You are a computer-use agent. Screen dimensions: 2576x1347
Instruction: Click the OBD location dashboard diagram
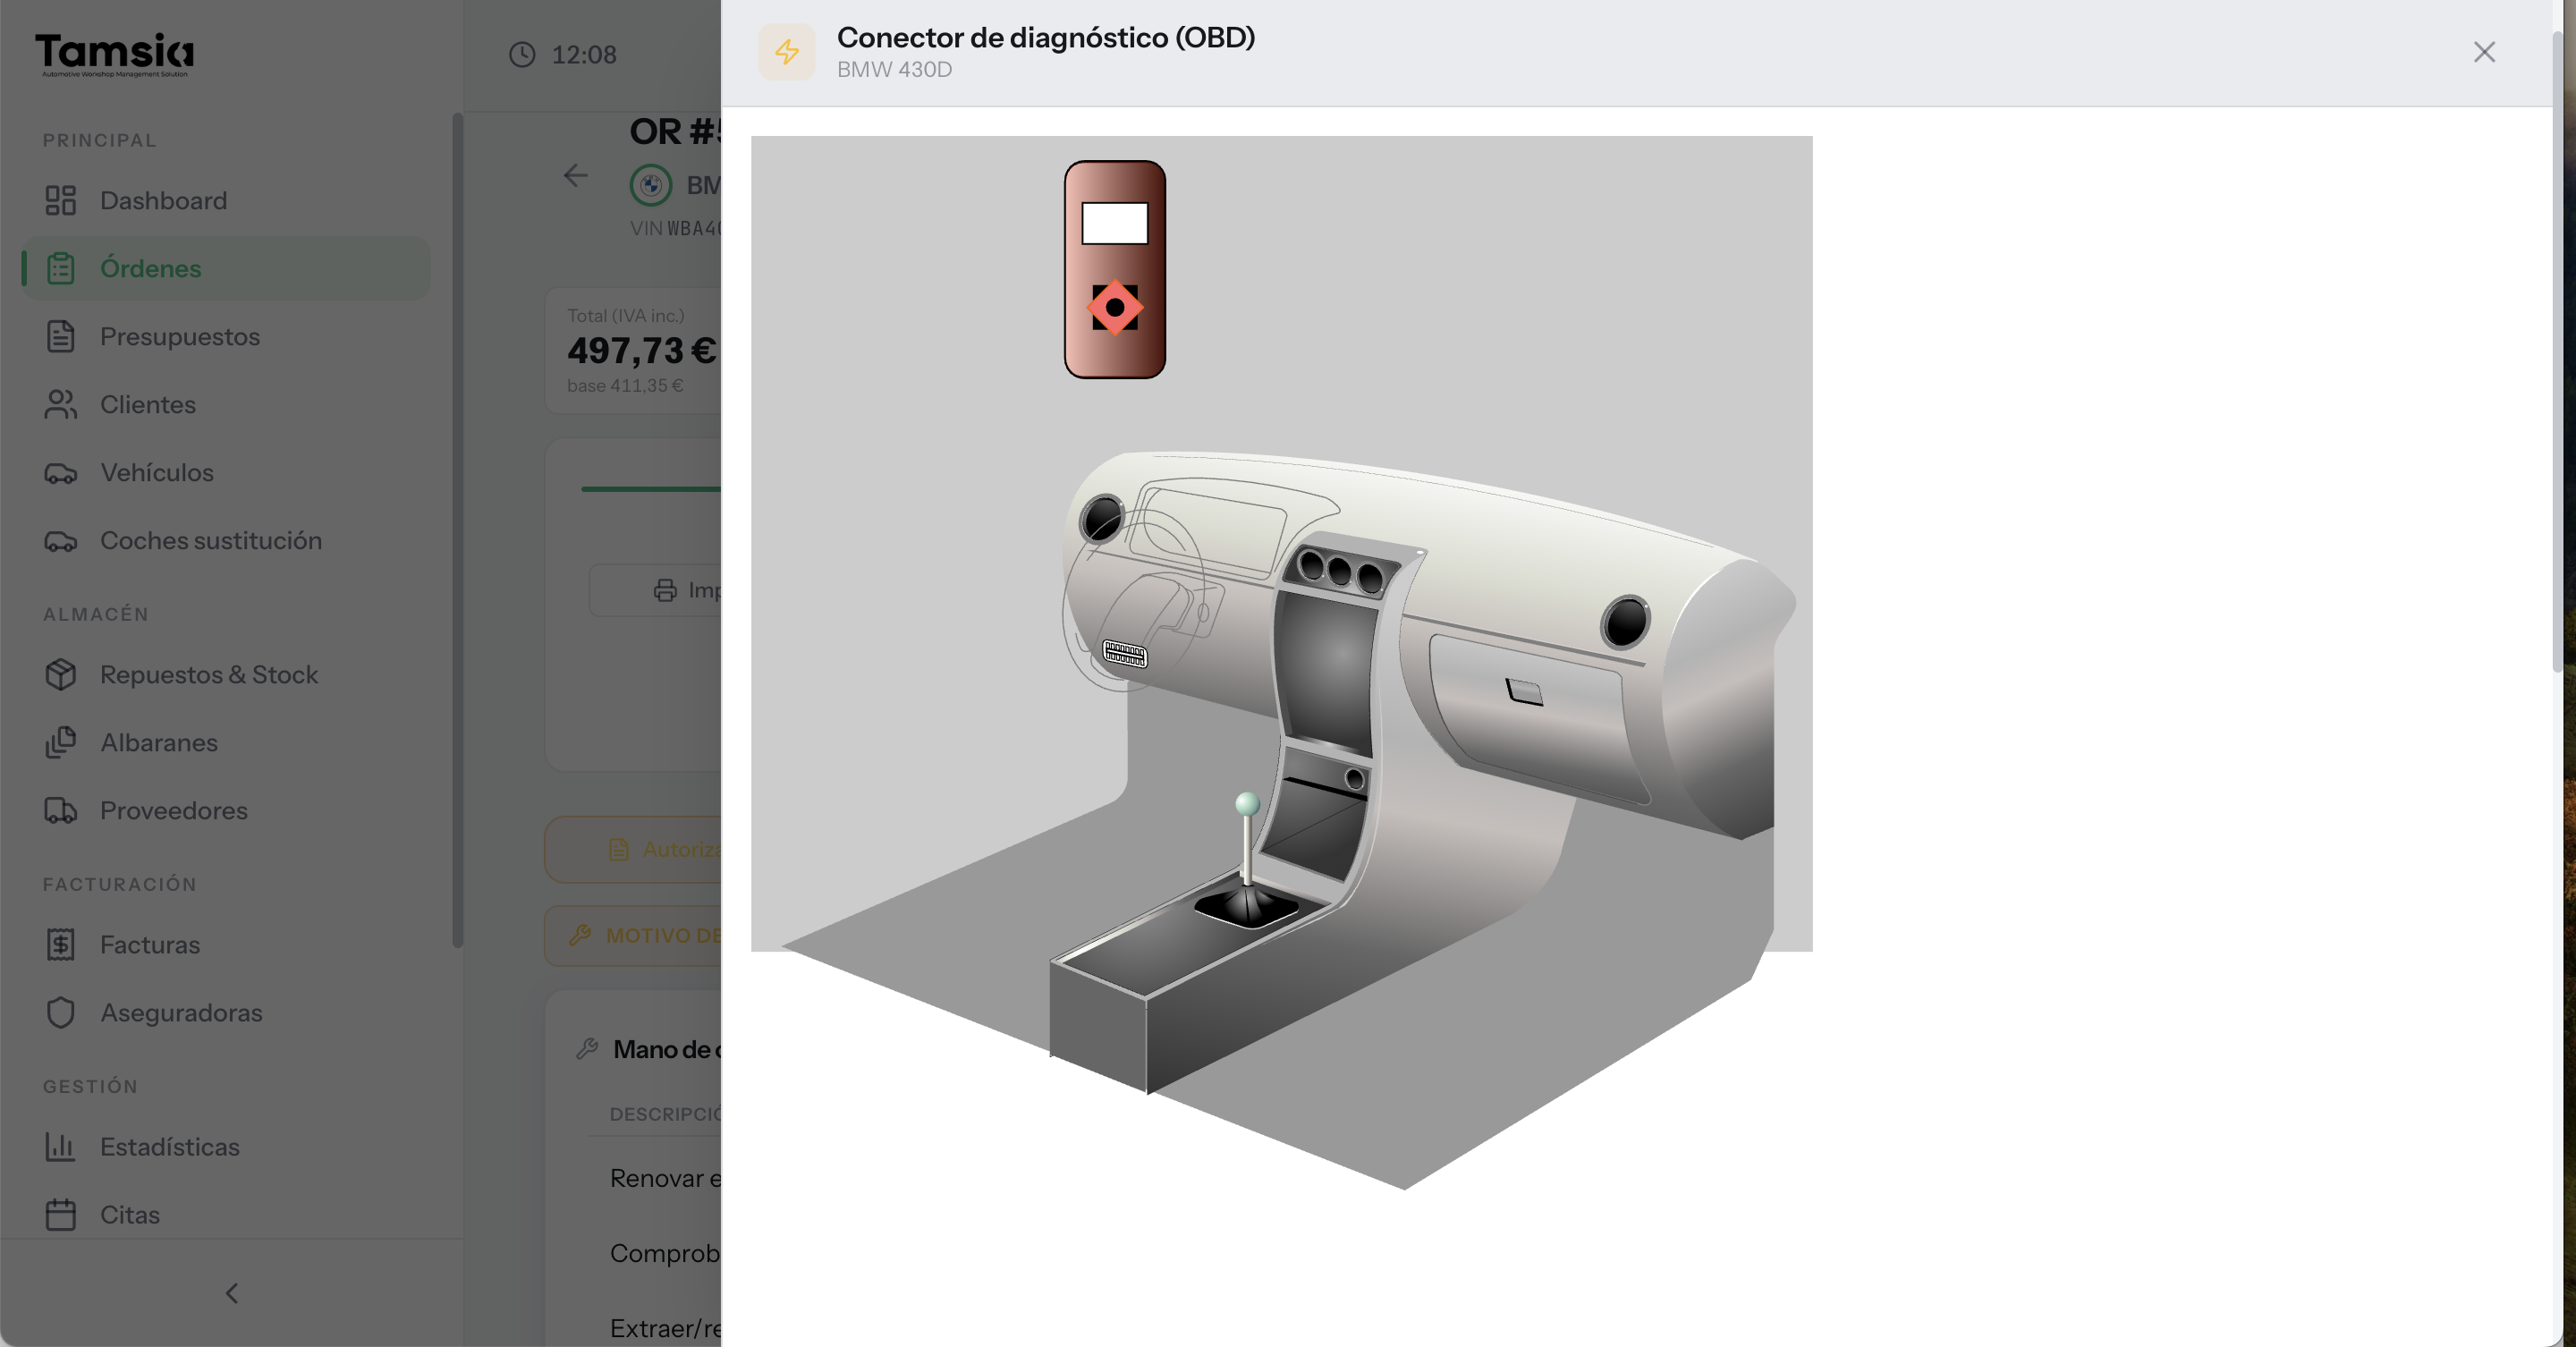1281,663
